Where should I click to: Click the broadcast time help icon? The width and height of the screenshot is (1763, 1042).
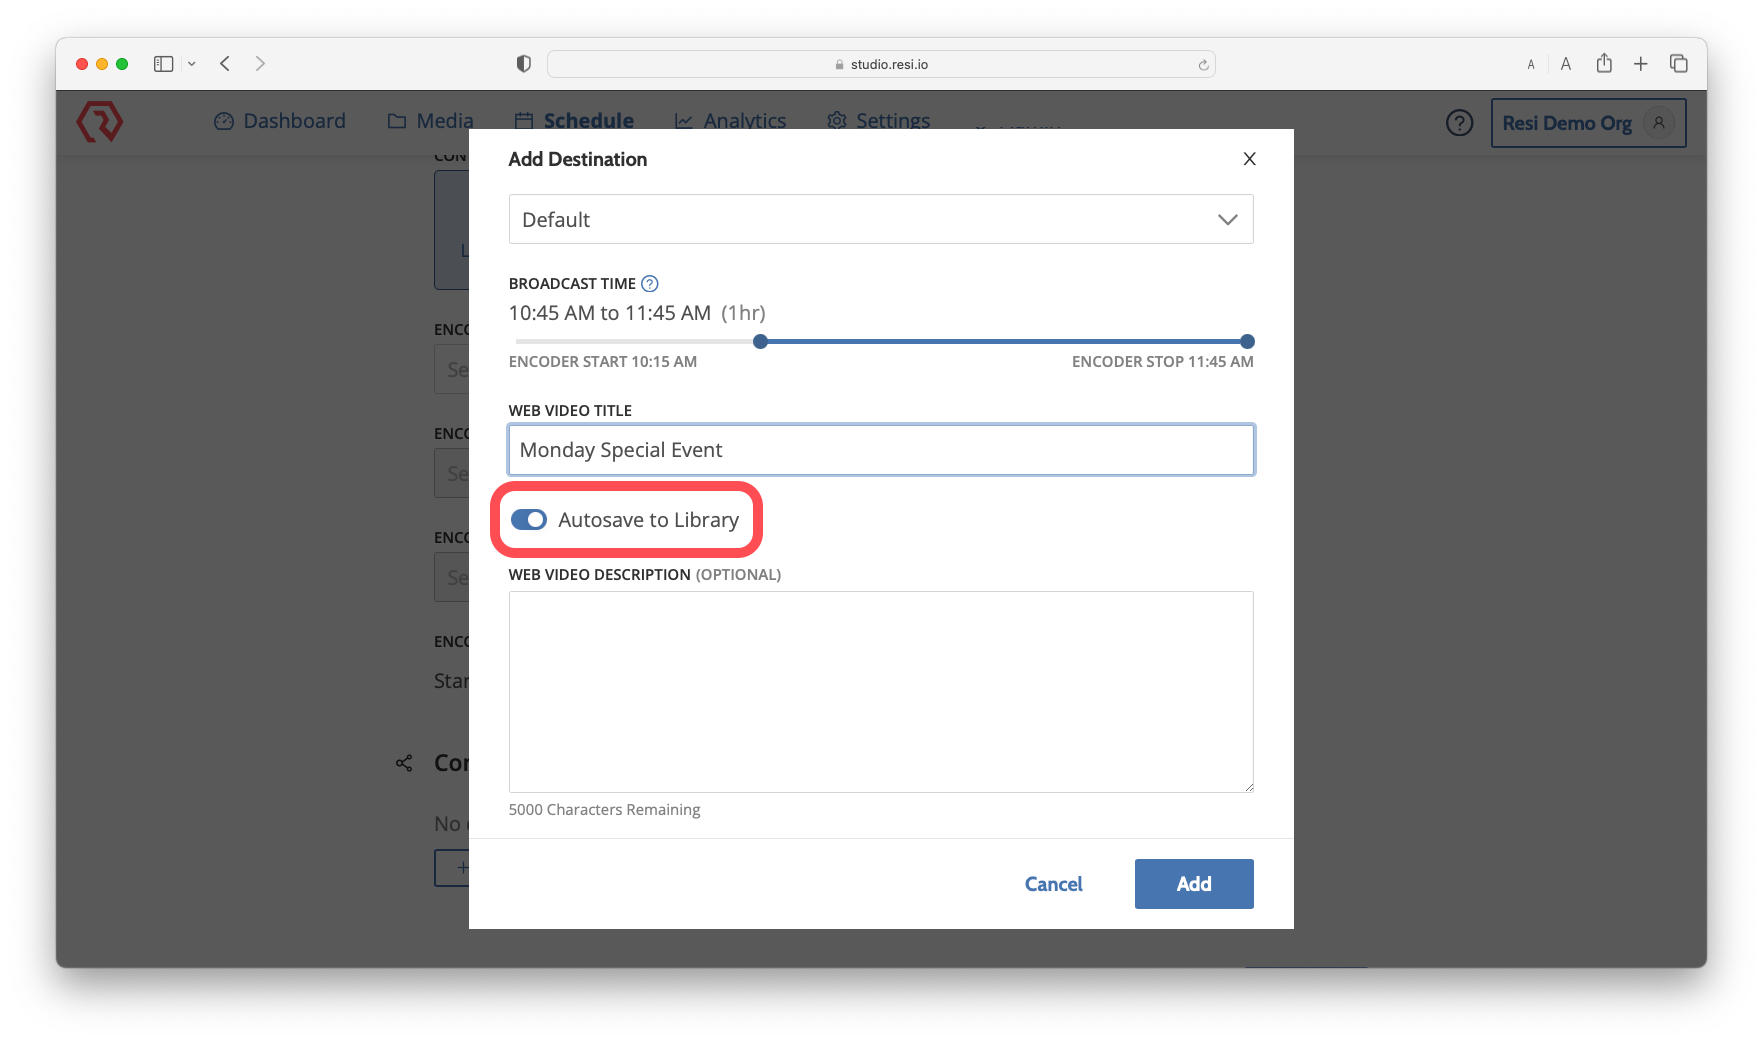pos(650,284)
